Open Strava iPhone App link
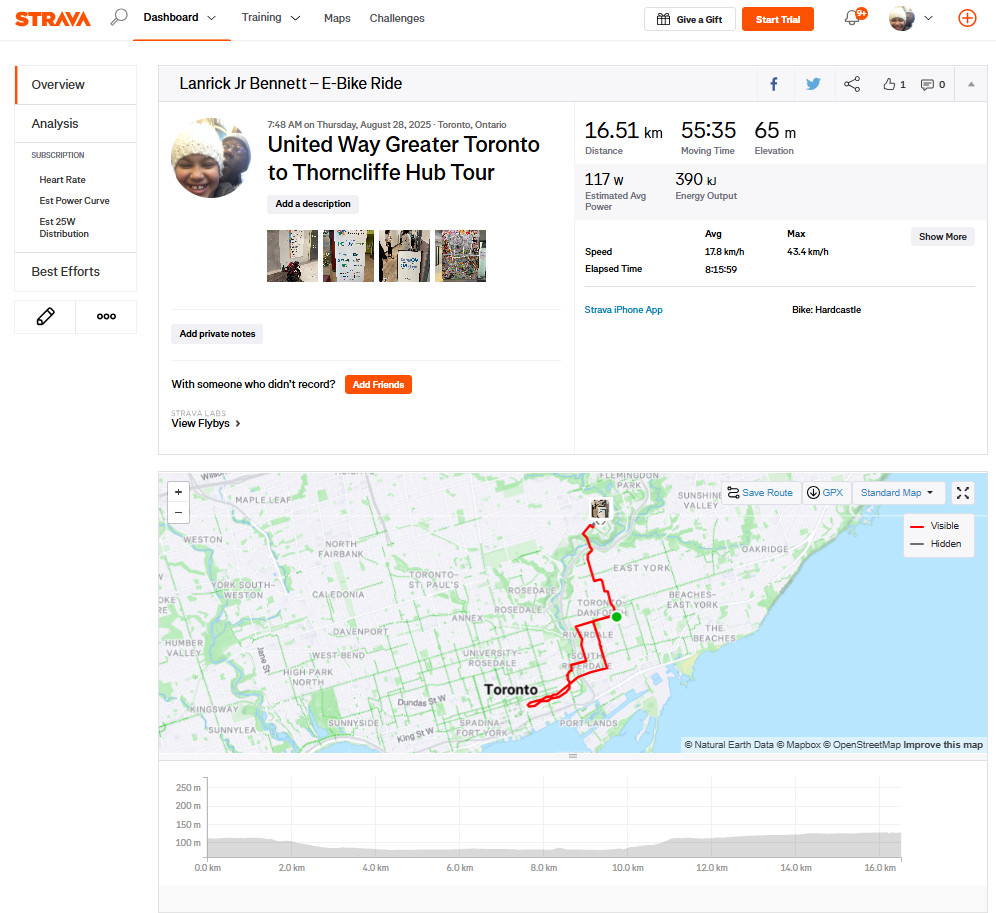 [623, 309]
